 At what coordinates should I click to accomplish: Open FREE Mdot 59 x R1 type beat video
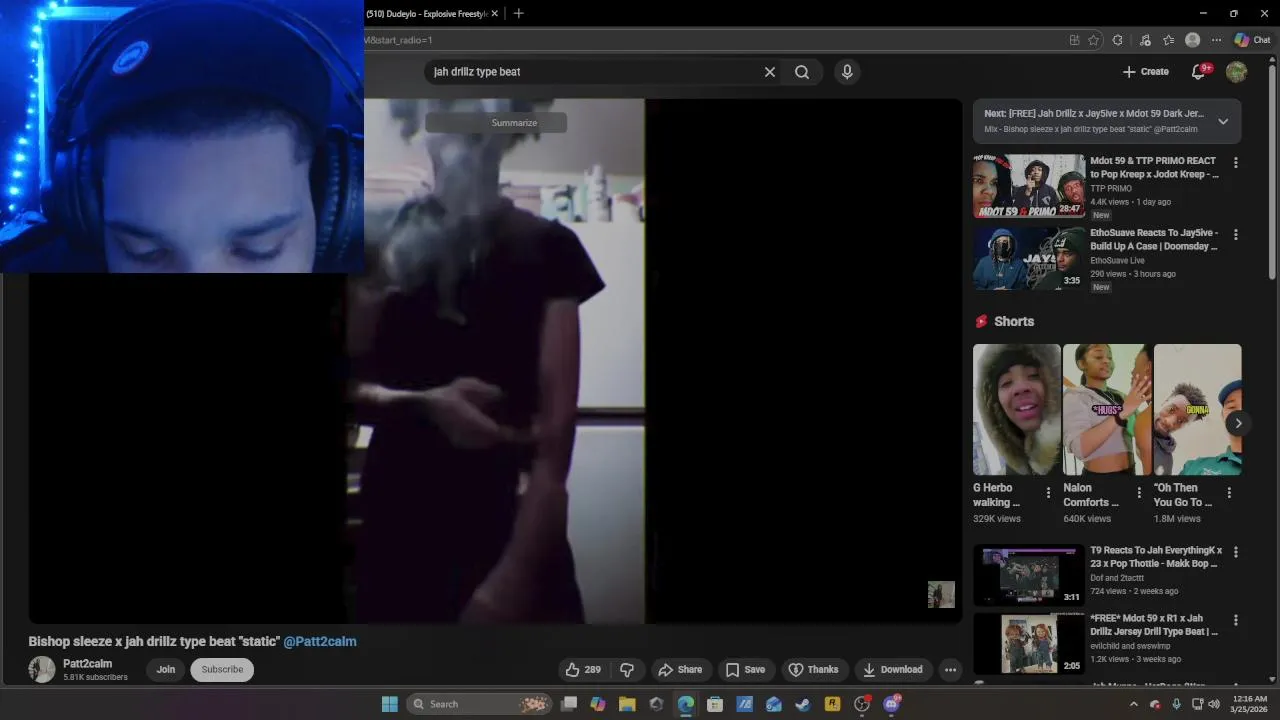(x=1029, y=643)
